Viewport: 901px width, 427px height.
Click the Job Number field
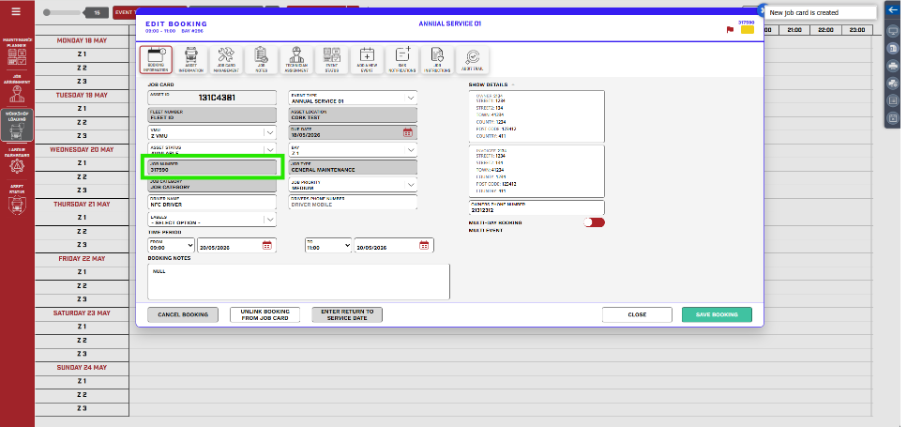(212, 167)
